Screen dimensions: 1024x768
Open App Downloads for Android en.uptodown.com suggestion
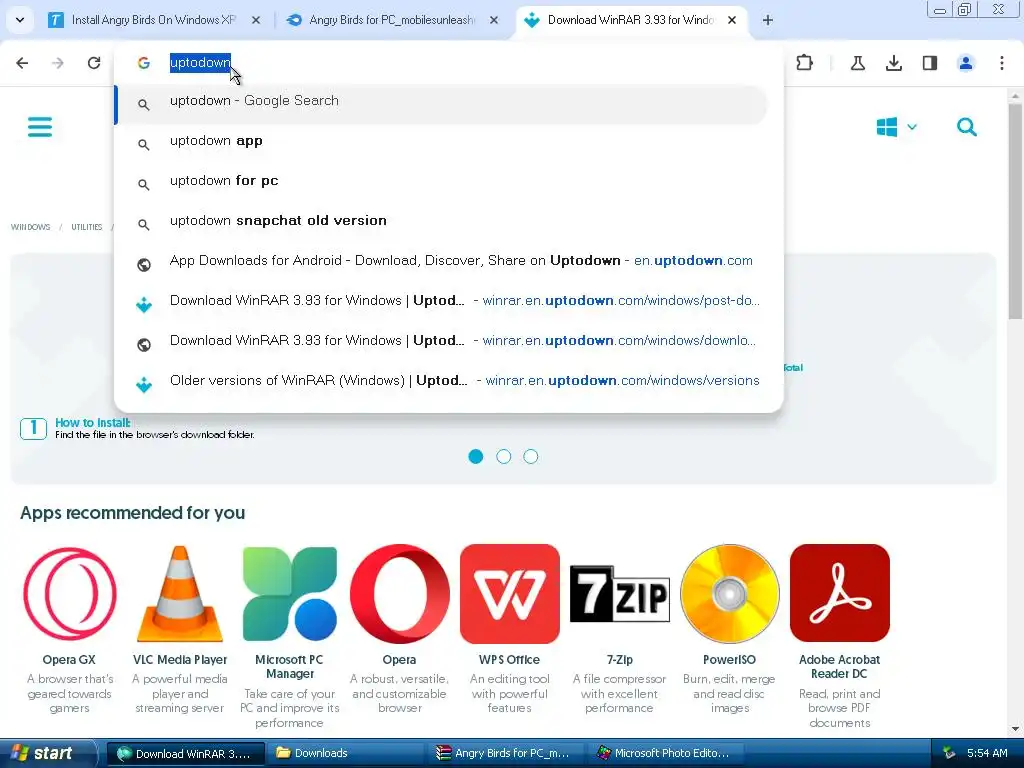click(441, 261)
